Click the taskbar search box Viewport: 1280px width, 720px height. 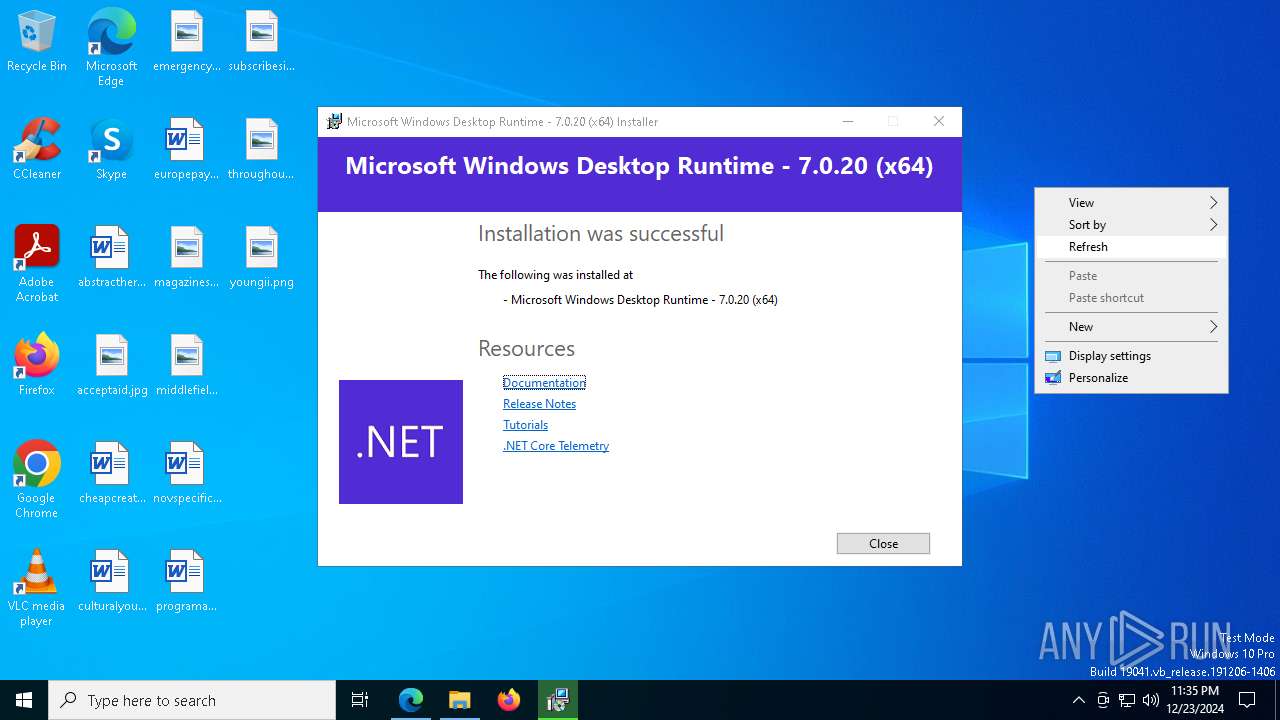pyautogui.click(x=192, y=700)
